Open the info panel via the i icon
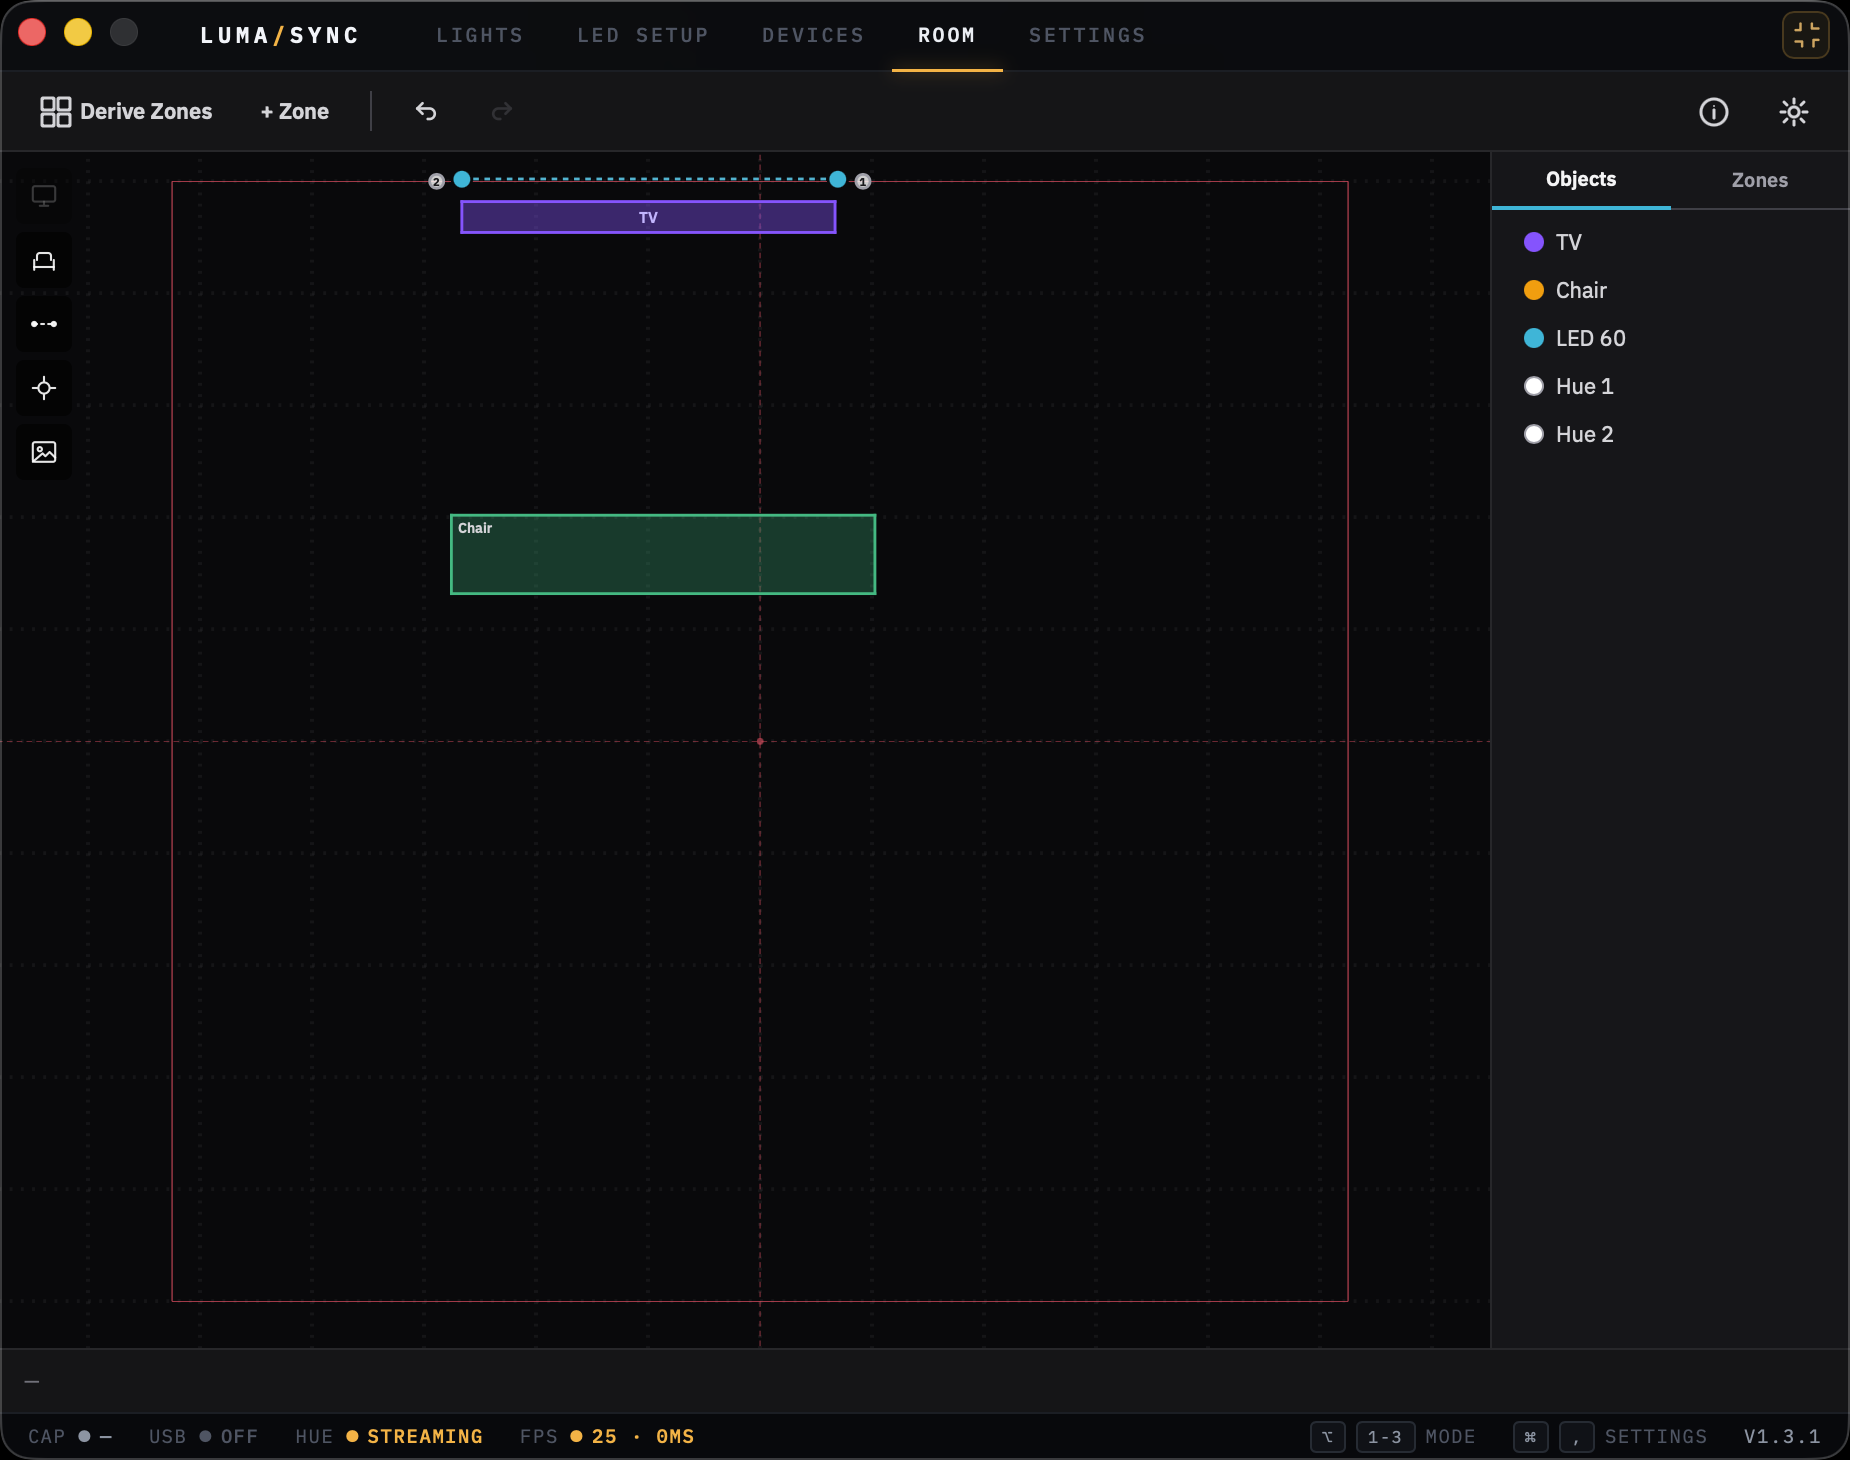 point(1713,112)
